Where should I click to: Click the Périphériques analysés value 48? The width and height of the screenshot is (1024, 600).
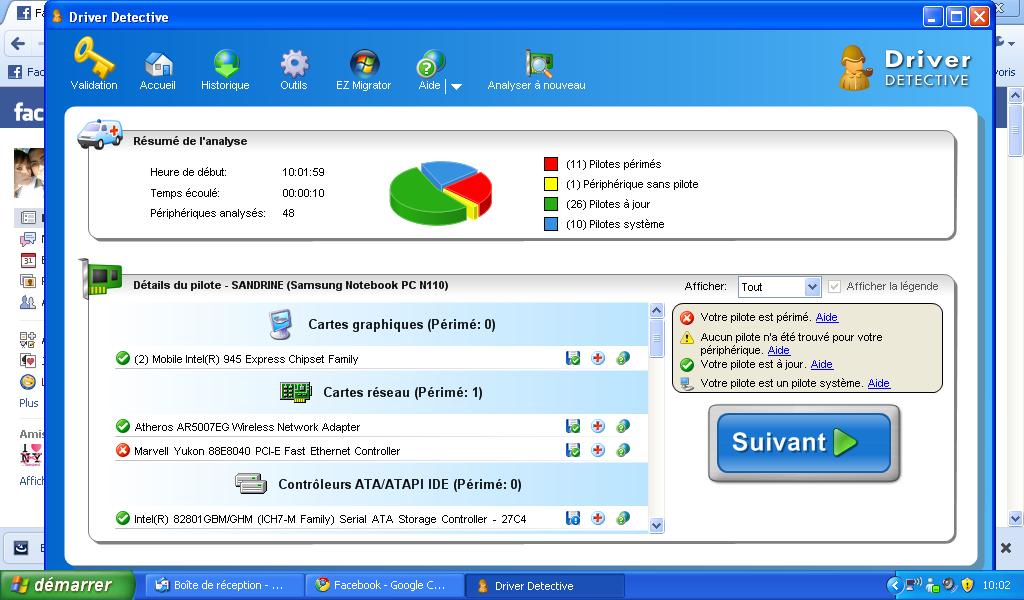coord(289,213)
